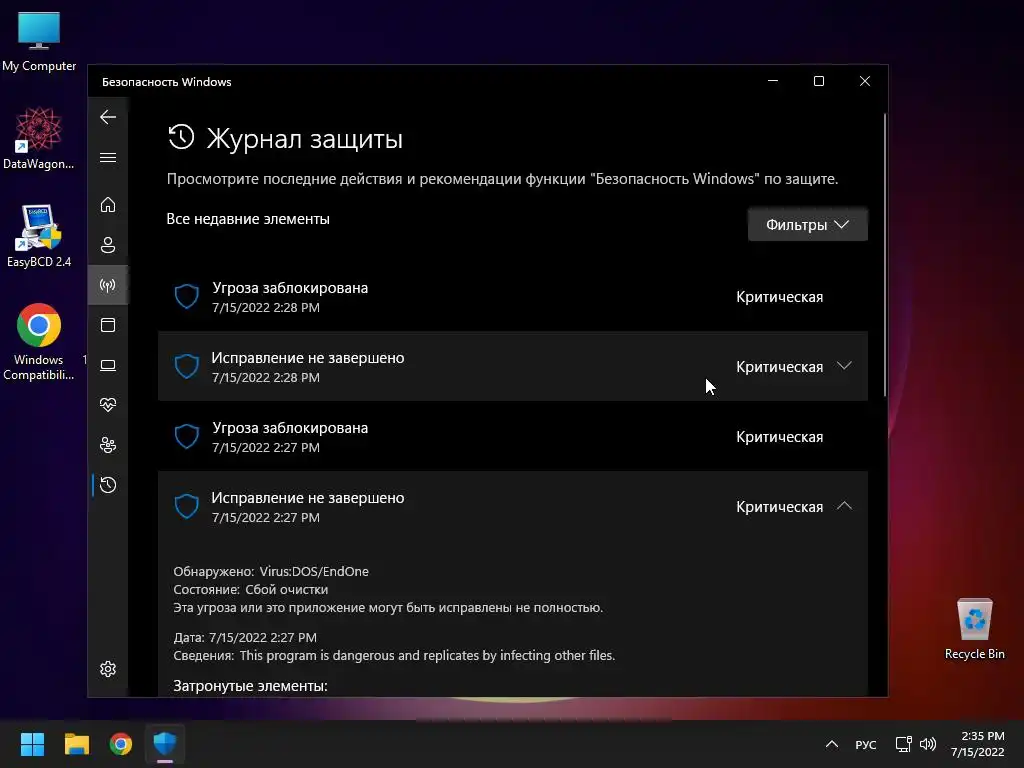Open Recycle Bin on desktop
1024x768 pixels.
(974, 629)
